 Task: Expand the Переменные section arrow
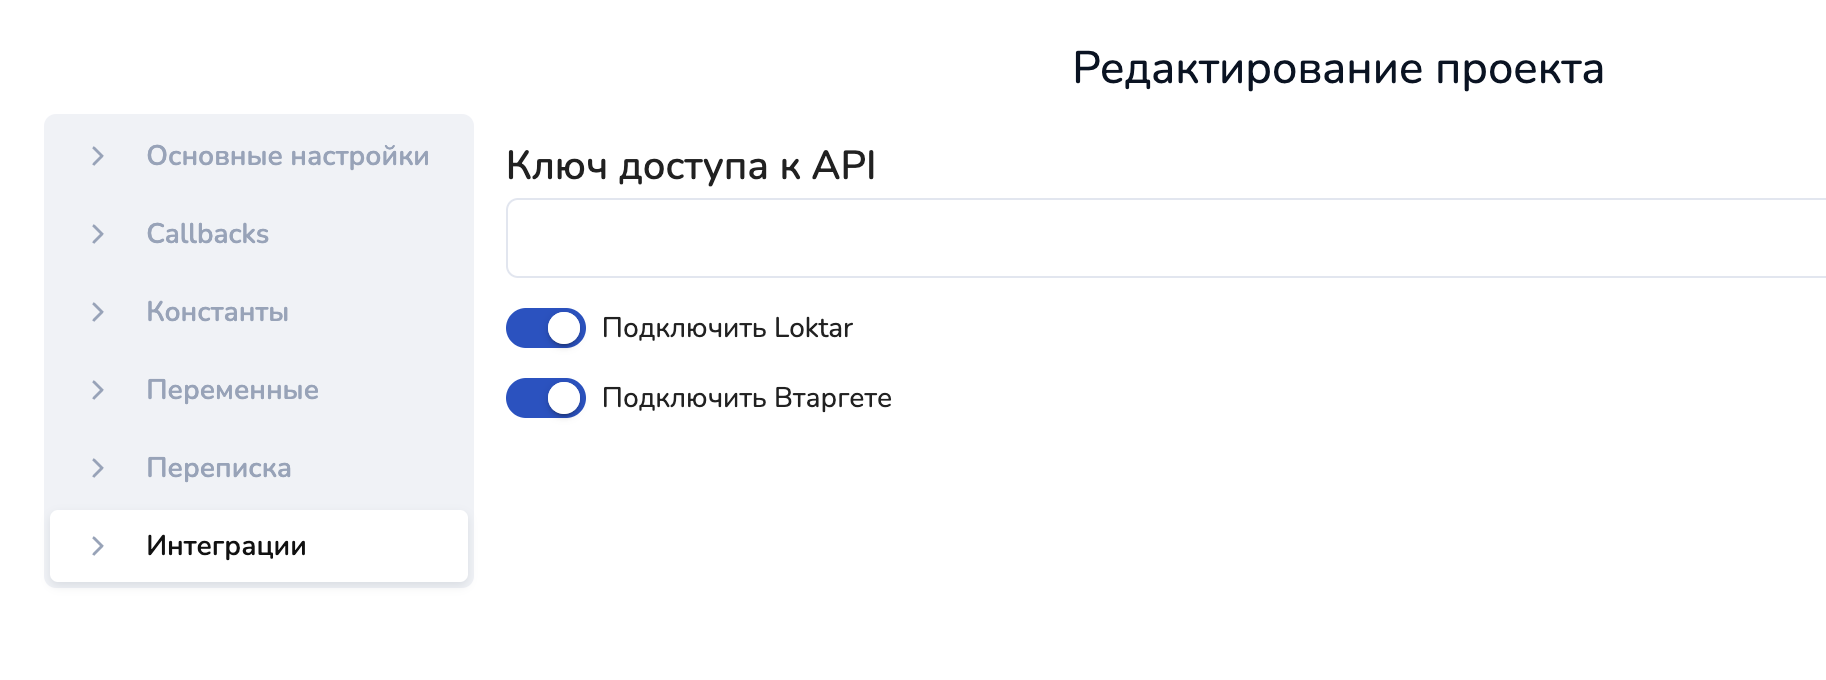[98, 390]
